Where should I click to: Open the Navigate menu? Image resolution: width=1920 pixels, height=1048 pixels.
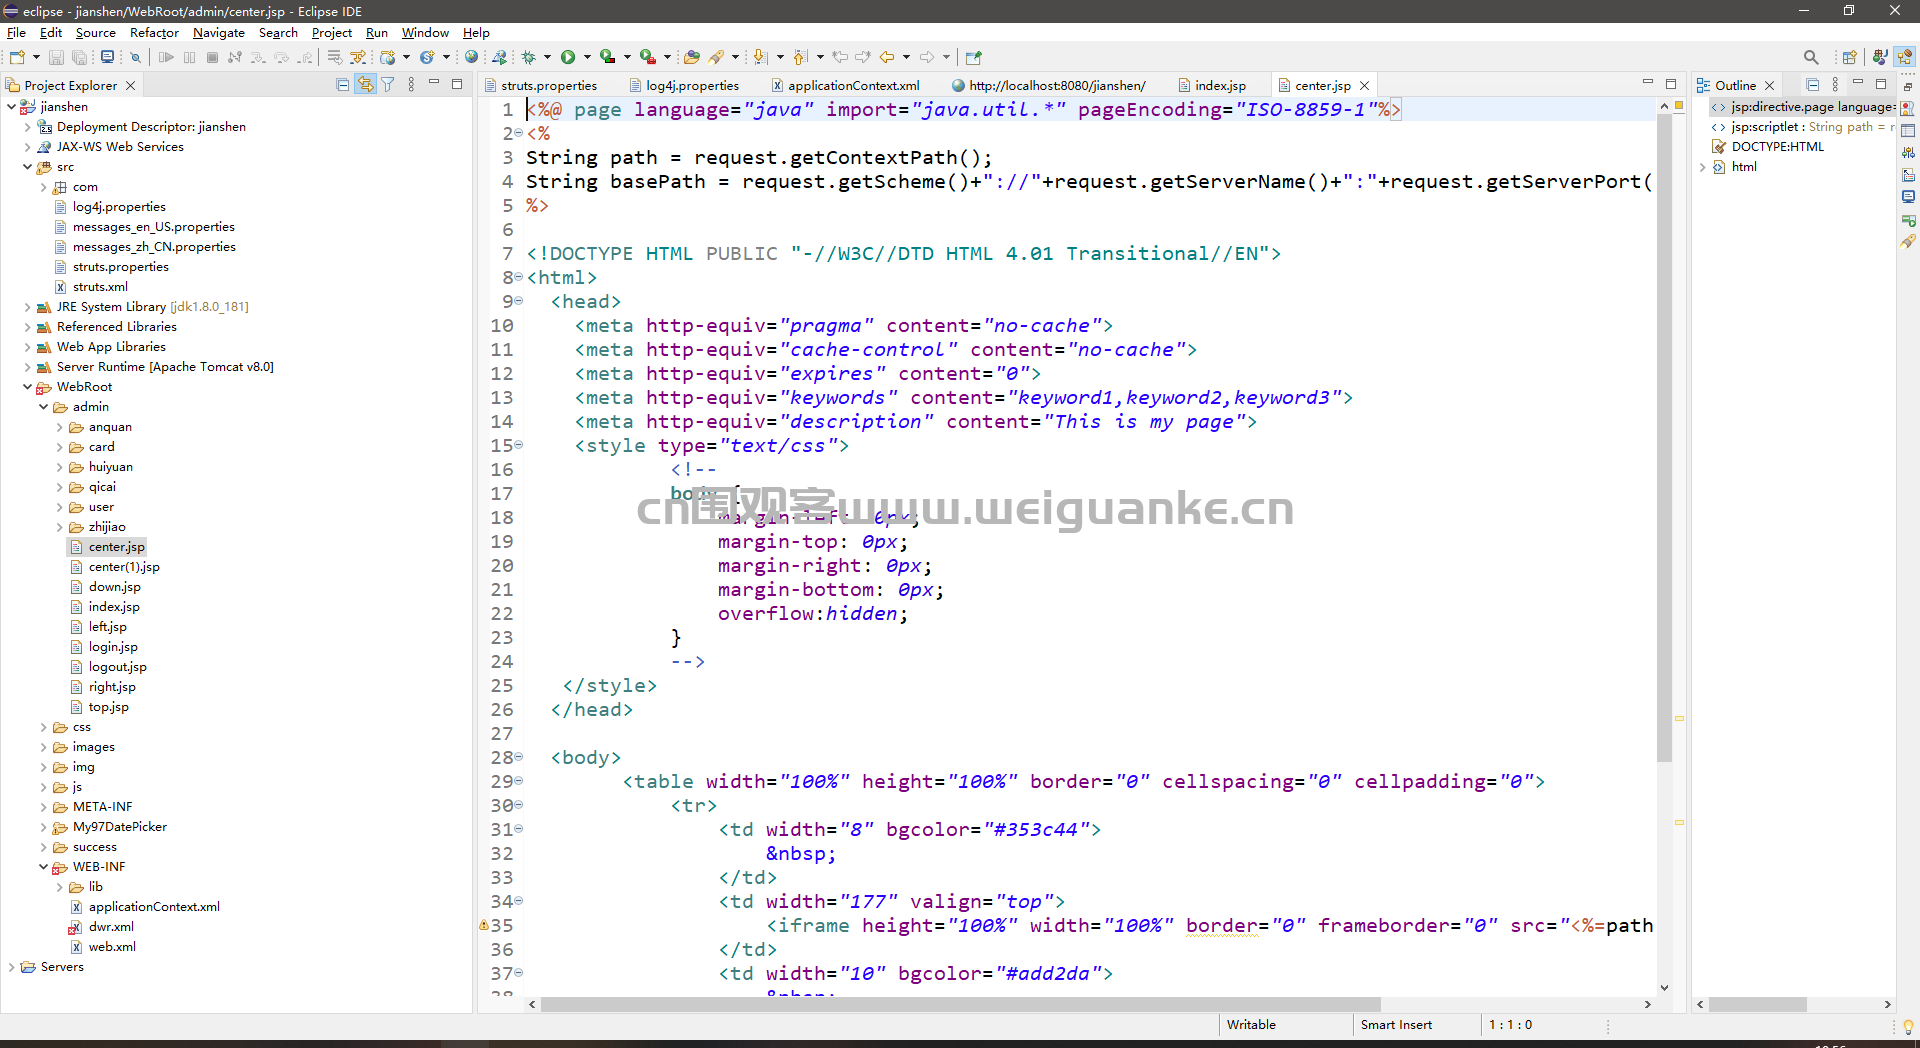point(219,33)
